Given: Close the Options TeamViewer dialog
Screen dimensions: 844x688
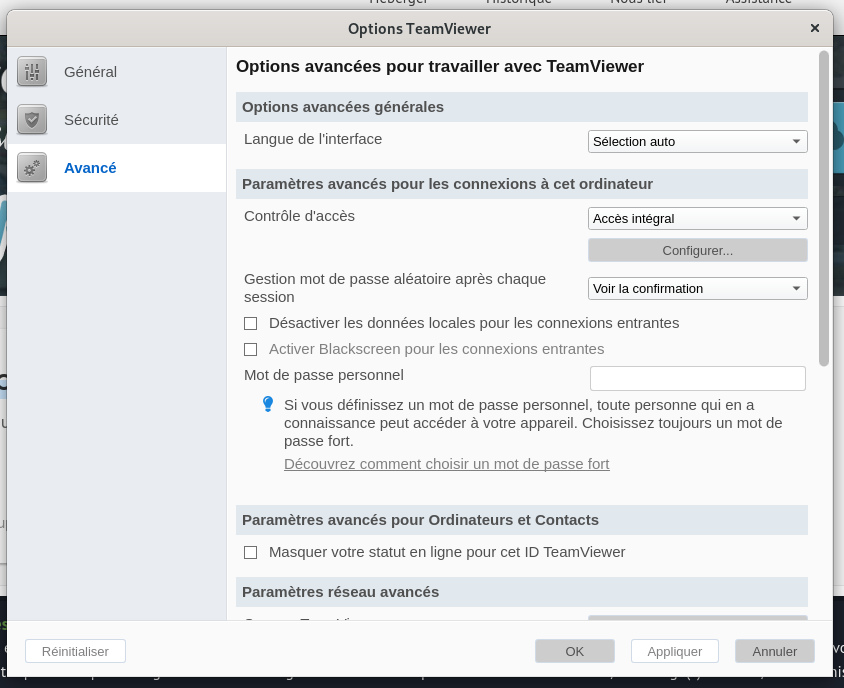Looking at the screenshot, I should [x=815, y=28].
